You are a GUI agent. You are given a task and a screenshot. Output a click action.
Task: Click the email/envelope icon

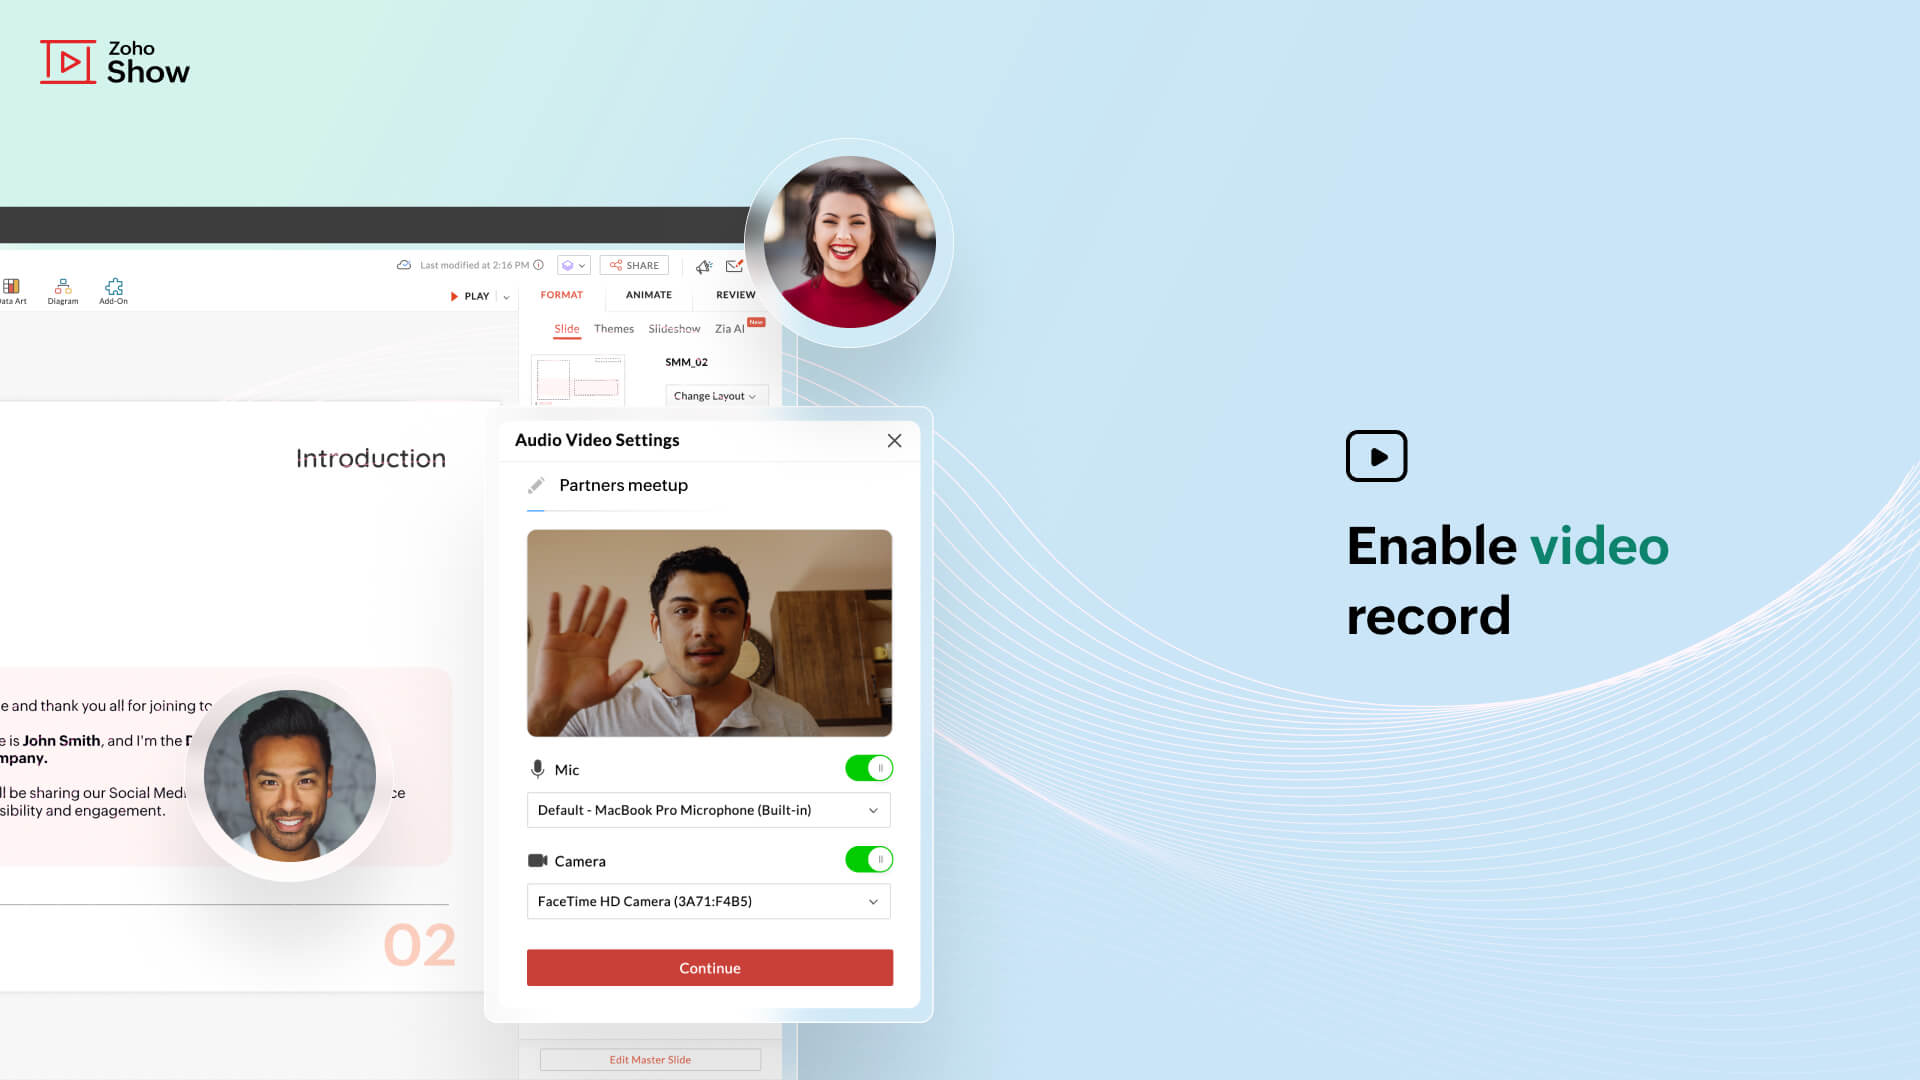[735, 265]
